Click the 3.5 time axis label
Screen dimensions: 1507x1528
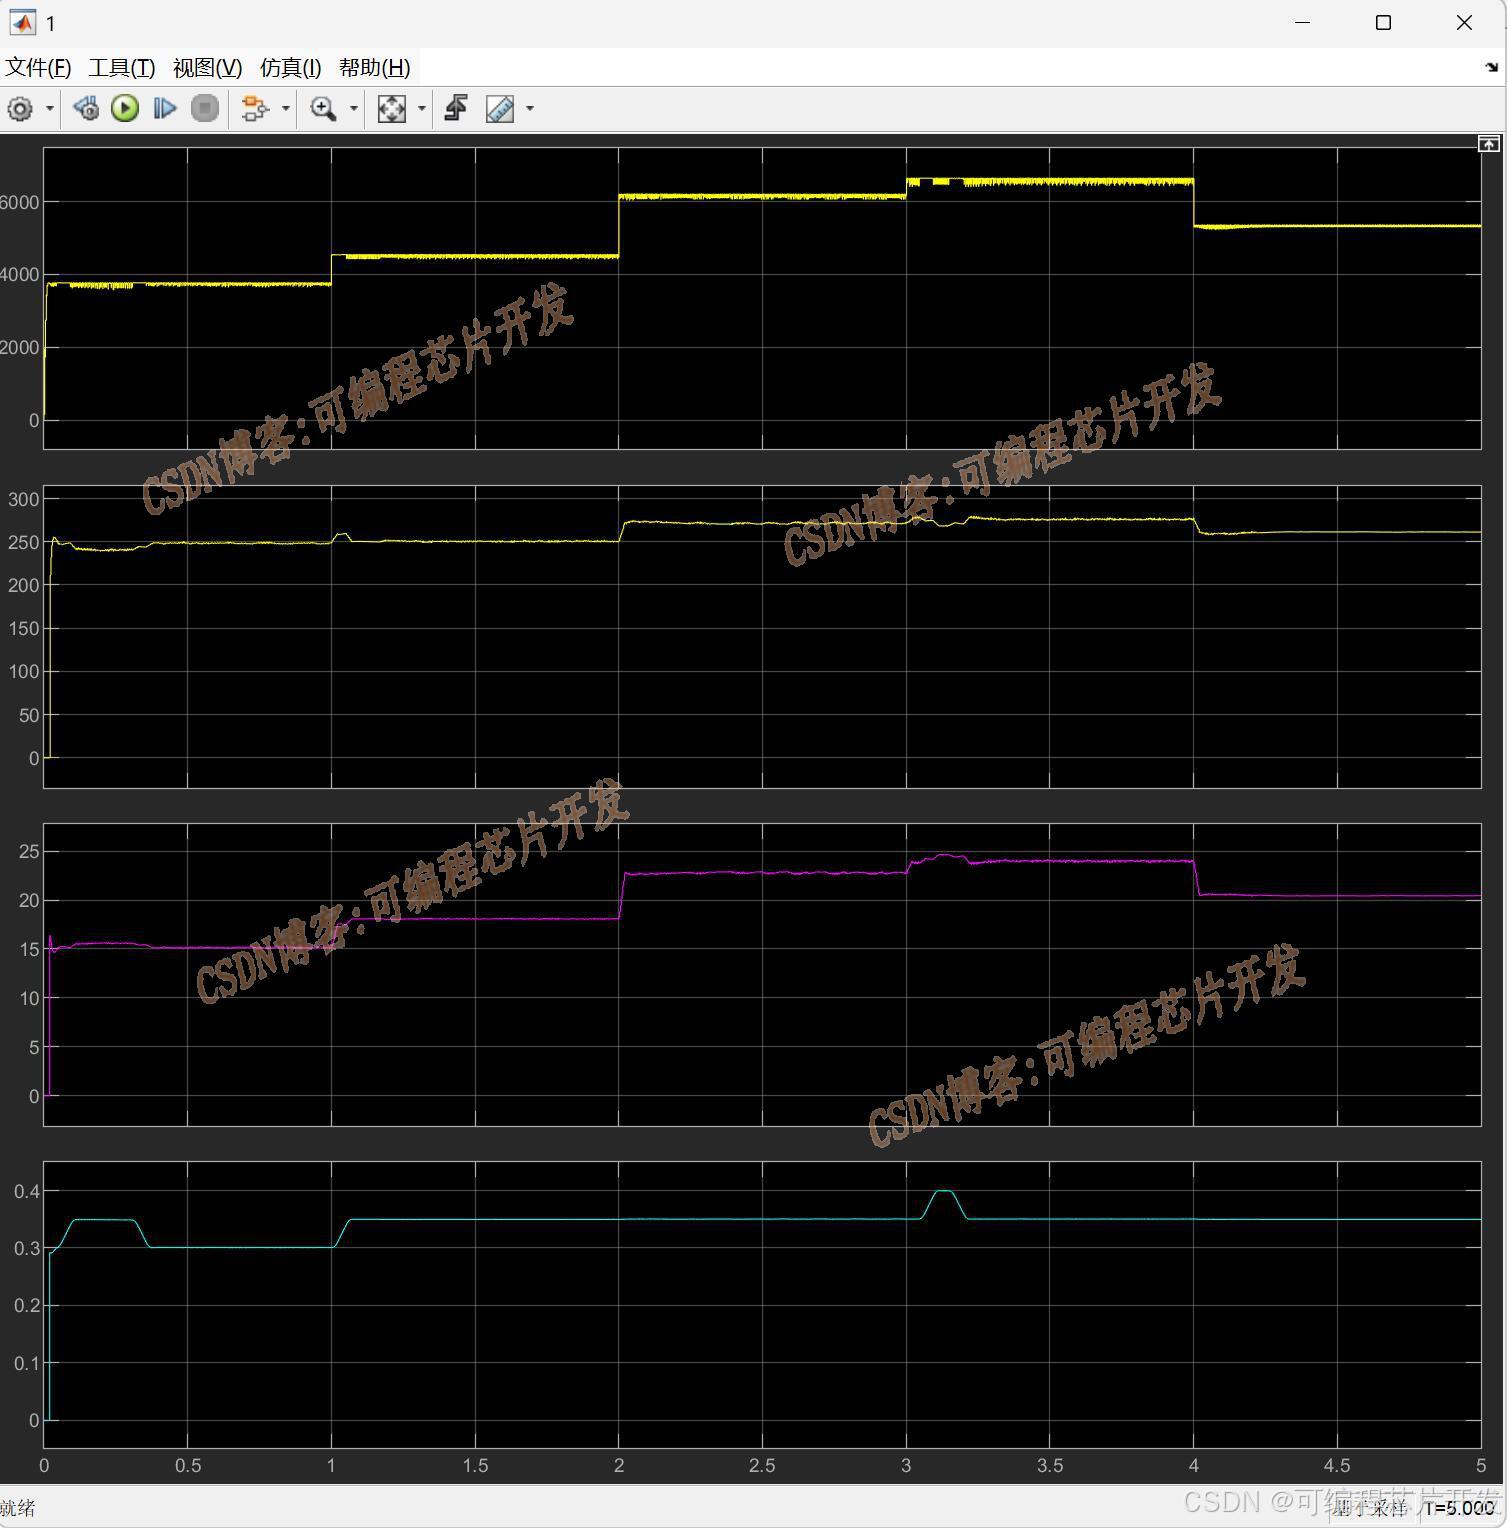point(1050,1466)
